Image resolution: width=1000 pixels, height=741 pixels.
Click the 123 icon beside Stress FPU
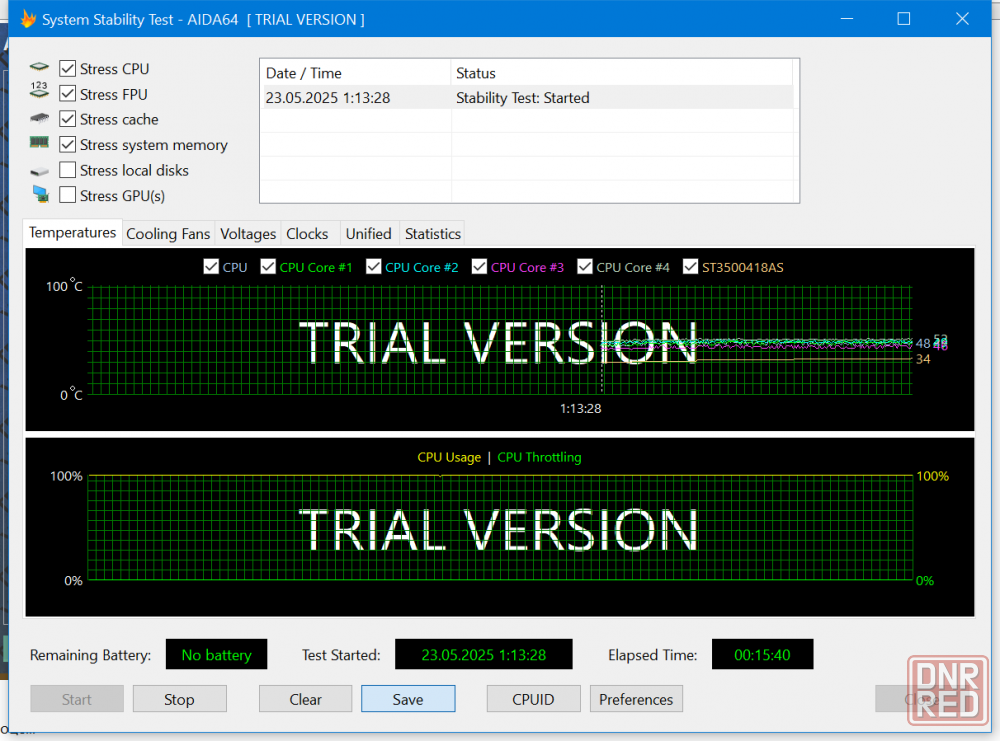click(39, 93)
